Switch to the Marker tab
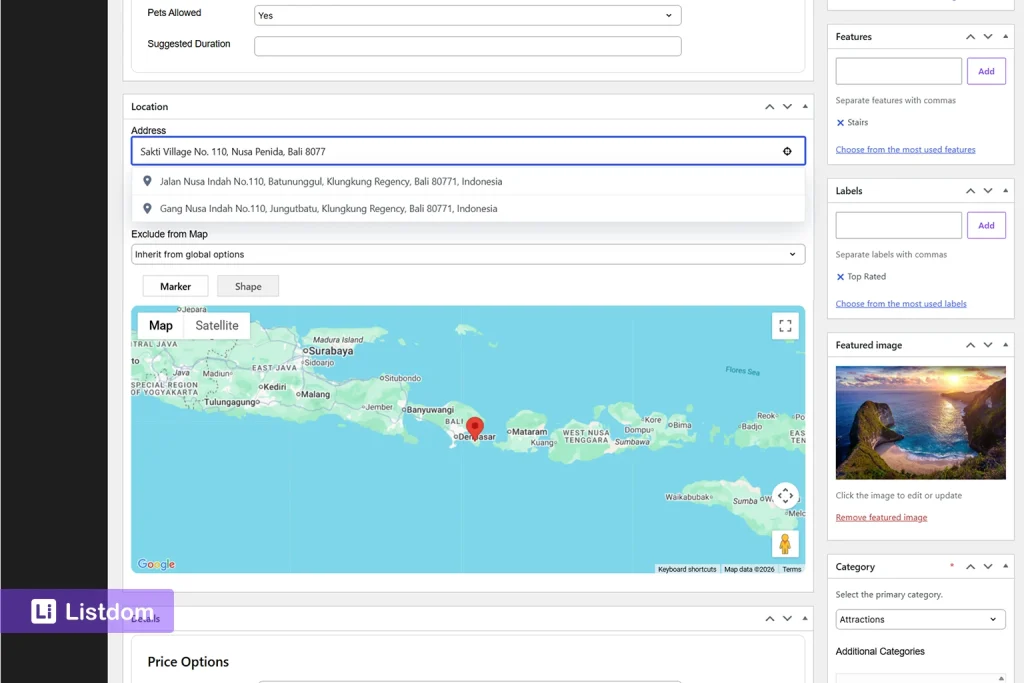This screenshot has width=1024, height=683. (176, 286)
